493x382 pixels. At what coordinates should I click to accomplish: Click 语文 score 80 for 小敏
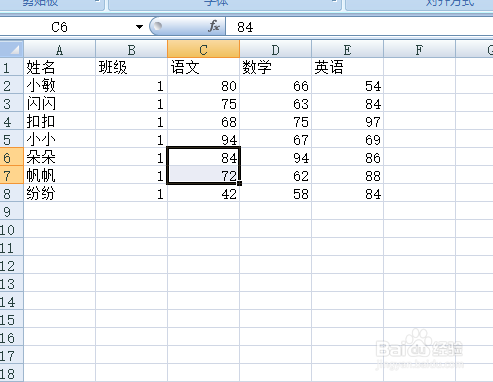coord(204,85)
